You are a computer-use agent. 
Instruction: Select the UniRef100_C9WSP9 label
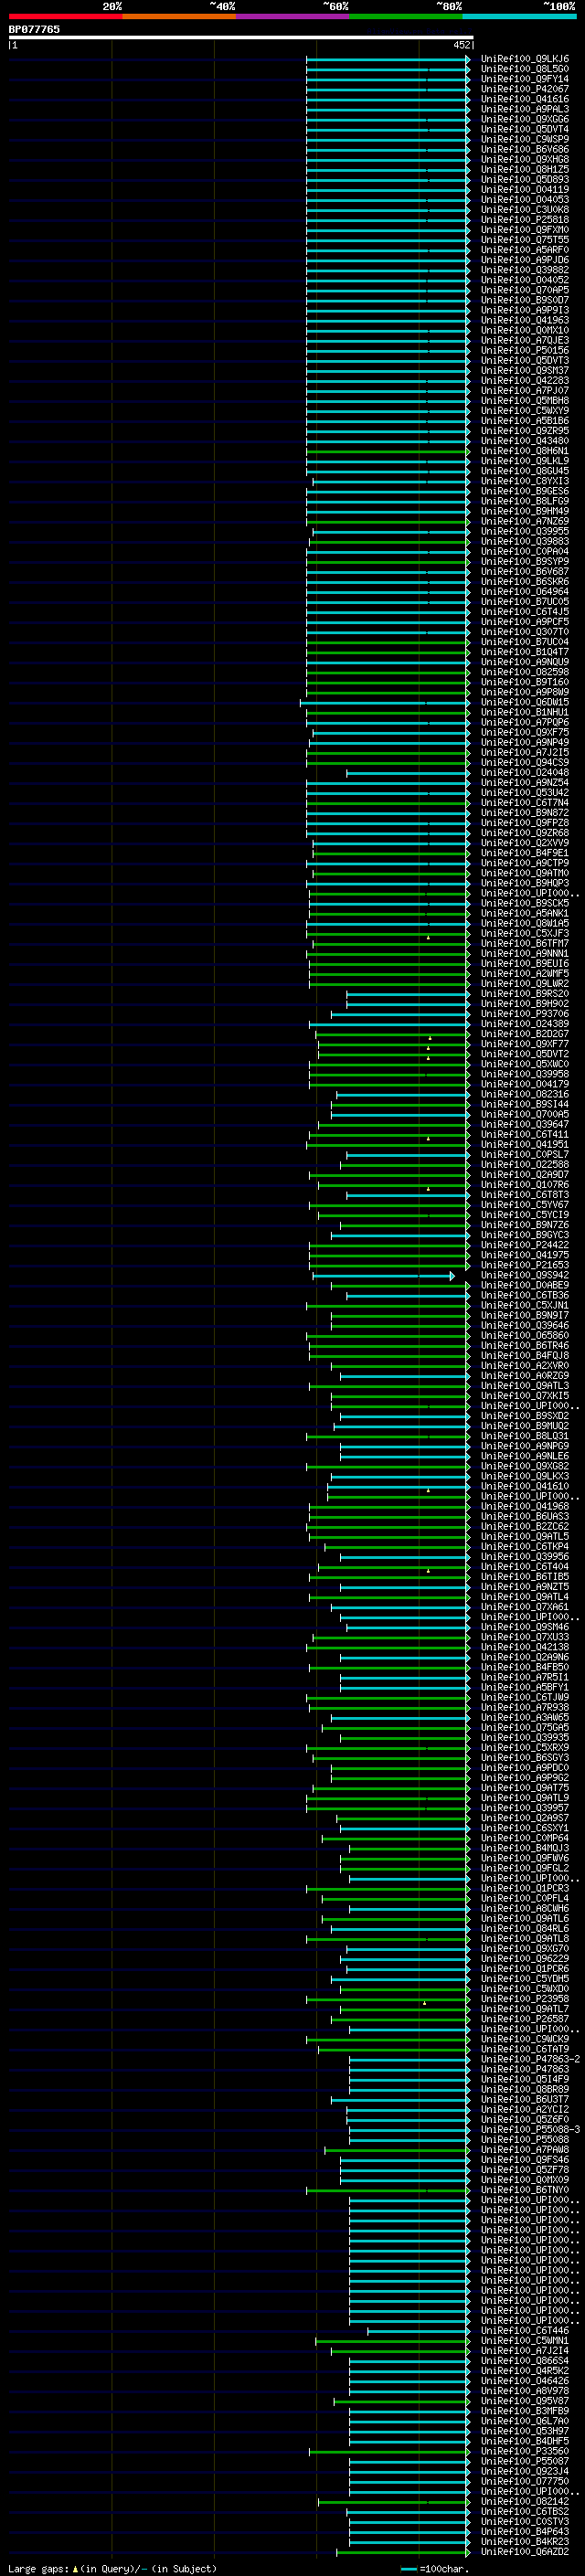[x=525, y=139]
